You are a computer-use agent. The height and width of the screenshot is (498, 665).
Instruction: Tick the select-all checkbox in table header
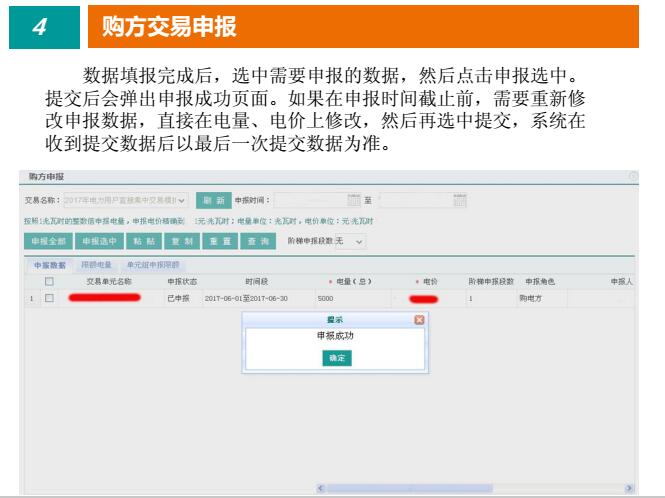pyautogui.click(x=49, y=282)
